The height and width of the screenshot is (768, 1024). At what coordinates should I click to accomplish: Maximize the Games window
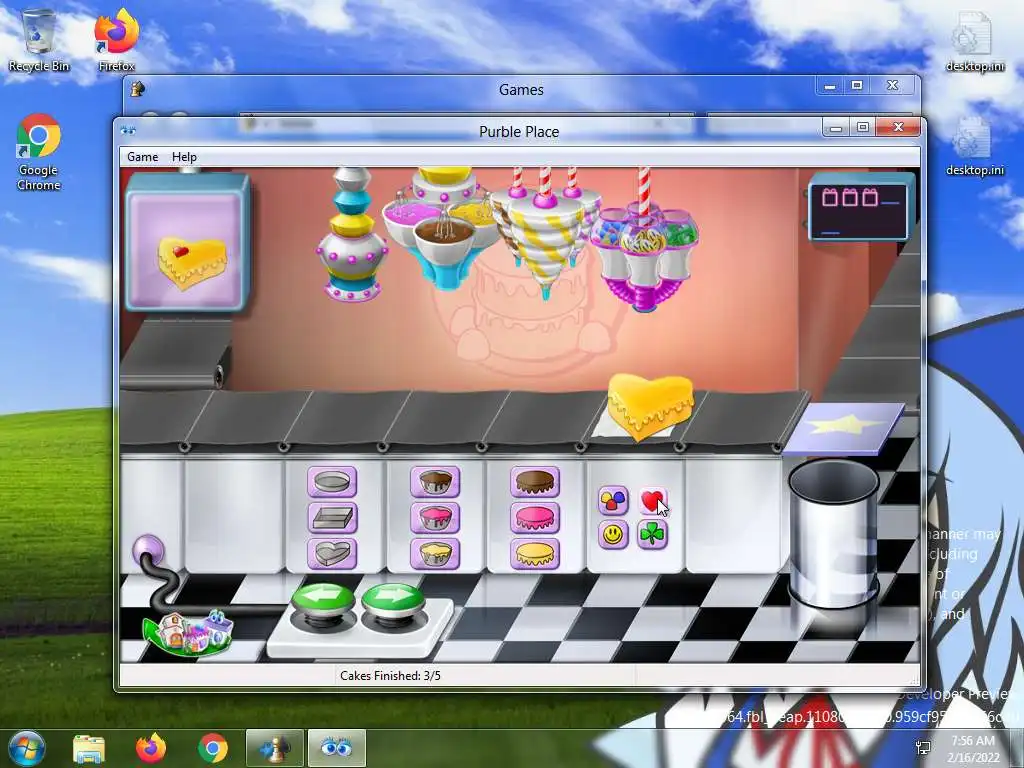tap(857, 86)
